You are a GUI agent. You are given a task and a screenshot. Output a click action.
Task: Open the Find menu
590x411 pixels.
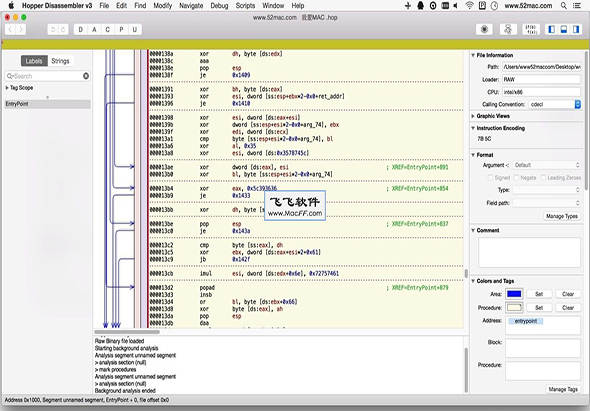(x=140, y=6)
